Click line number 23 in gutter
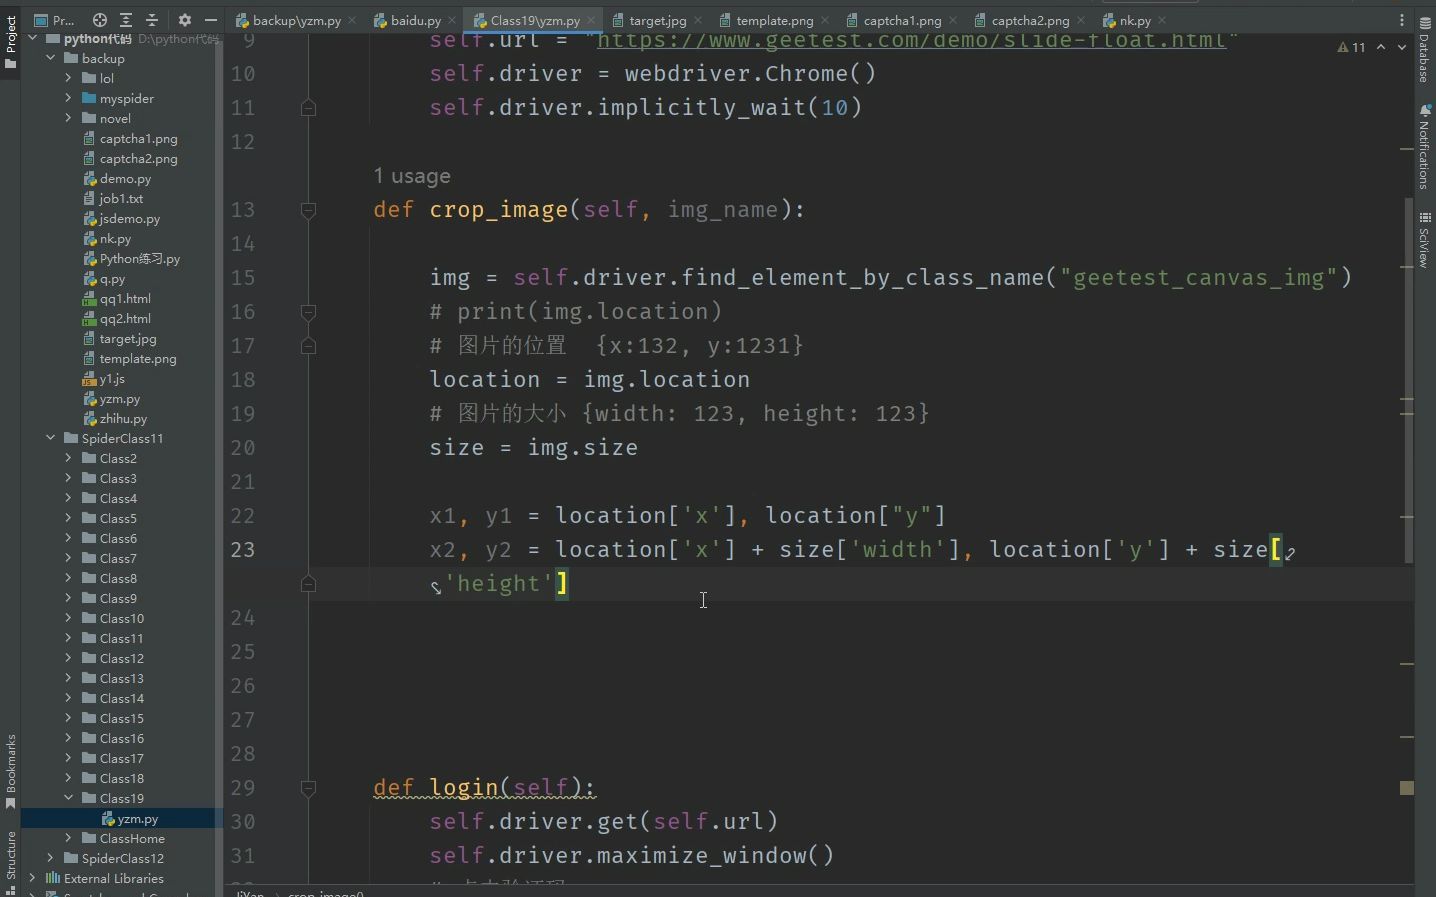 point(243,550)
